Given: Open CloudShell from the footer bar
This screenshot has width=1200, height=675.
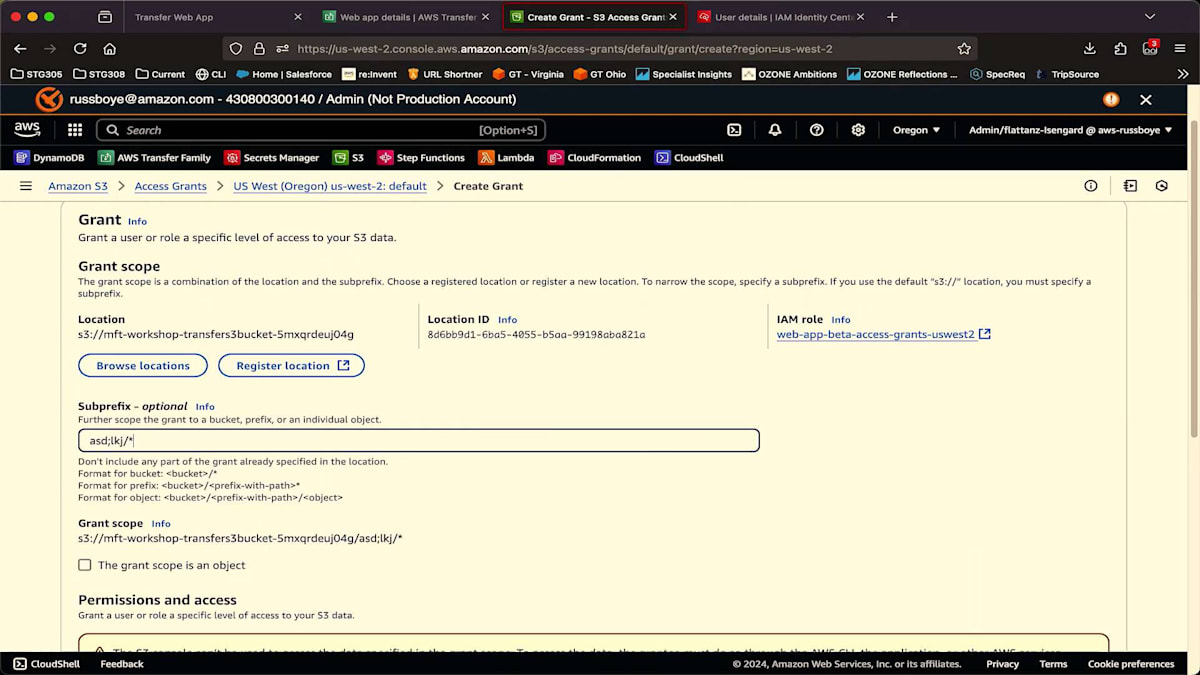Looking at the screenshot, I should point(46,664).
